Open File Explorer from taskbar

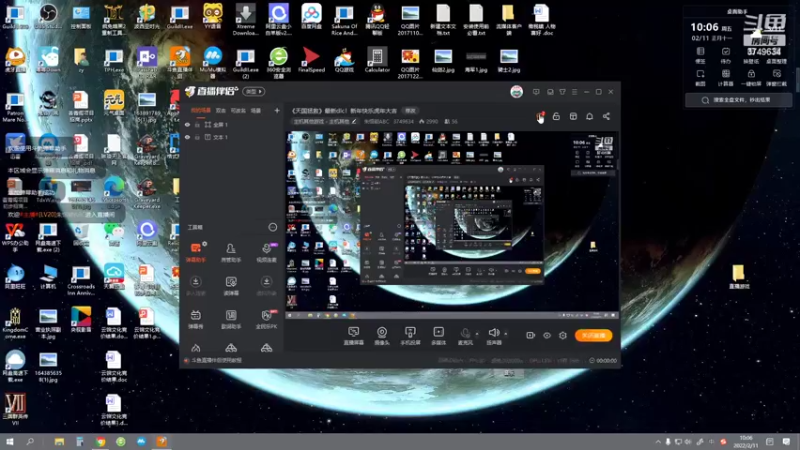(59, 442)
